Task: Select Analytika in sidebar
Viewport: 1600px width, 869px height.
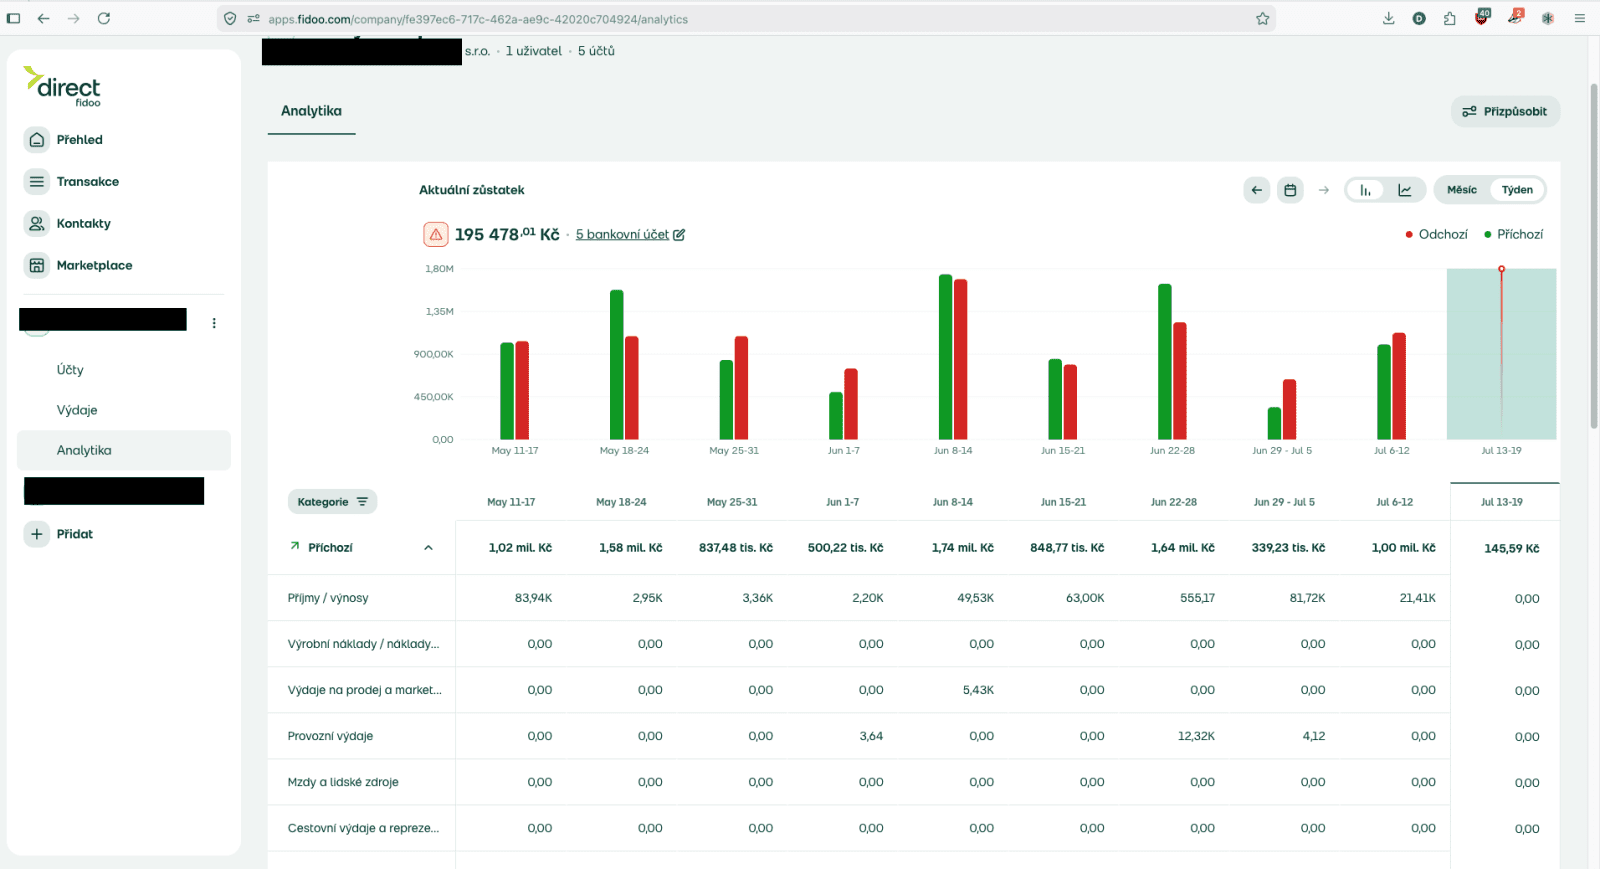Action: click(x=124, y=451)
